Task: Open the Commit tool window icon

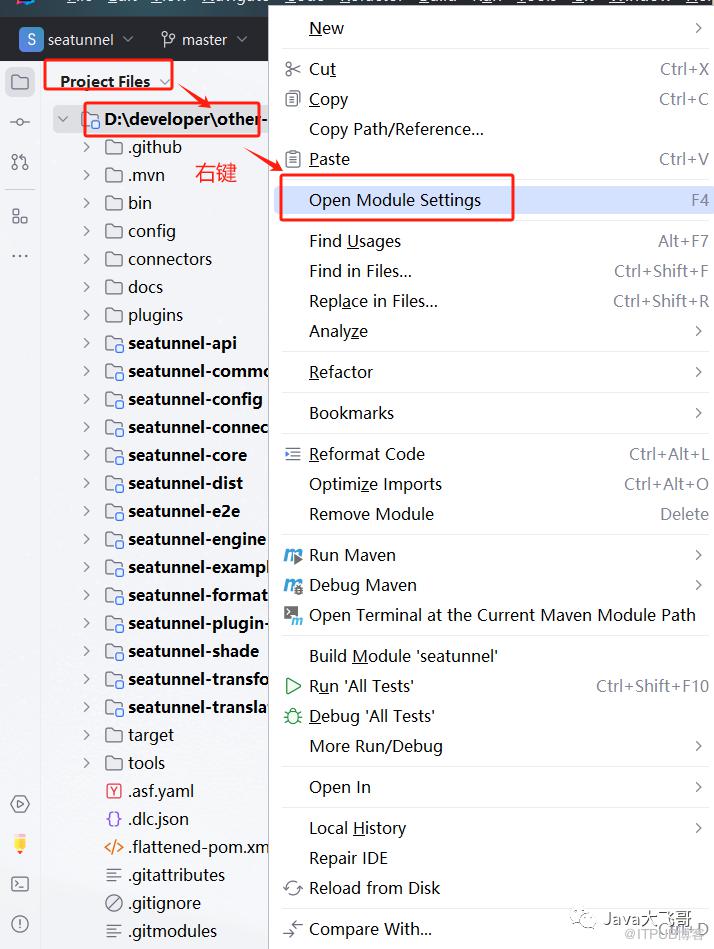Action: coord(20,122)
